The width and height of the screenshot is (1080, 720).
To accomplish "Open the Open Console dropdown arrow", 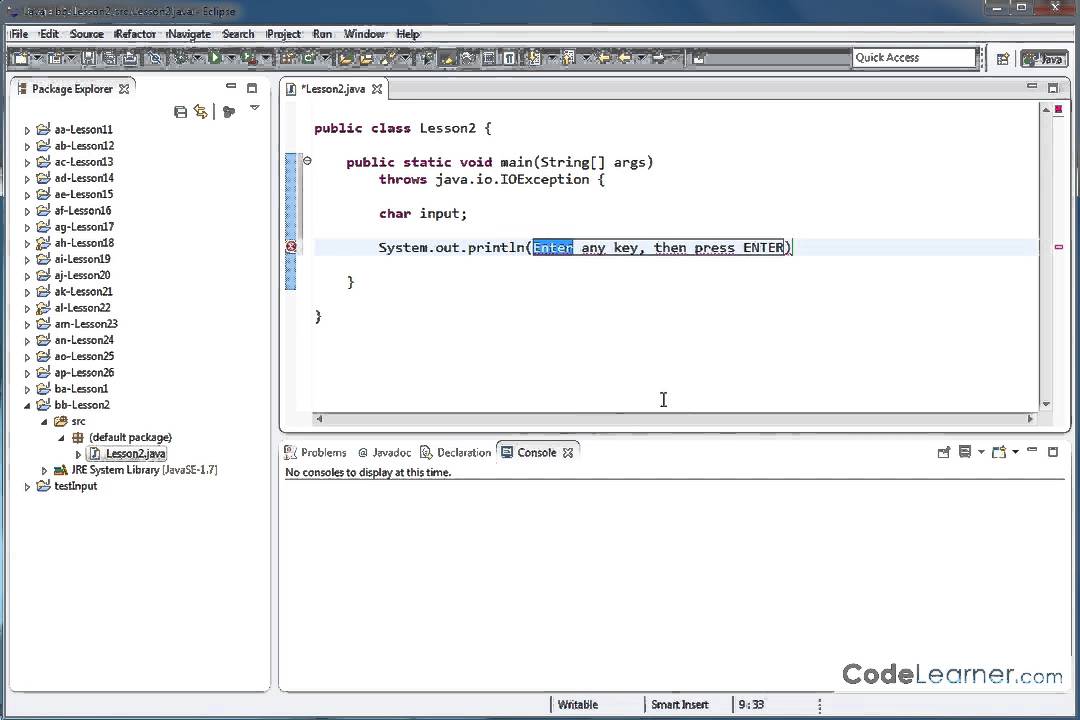I will 1015,452.
